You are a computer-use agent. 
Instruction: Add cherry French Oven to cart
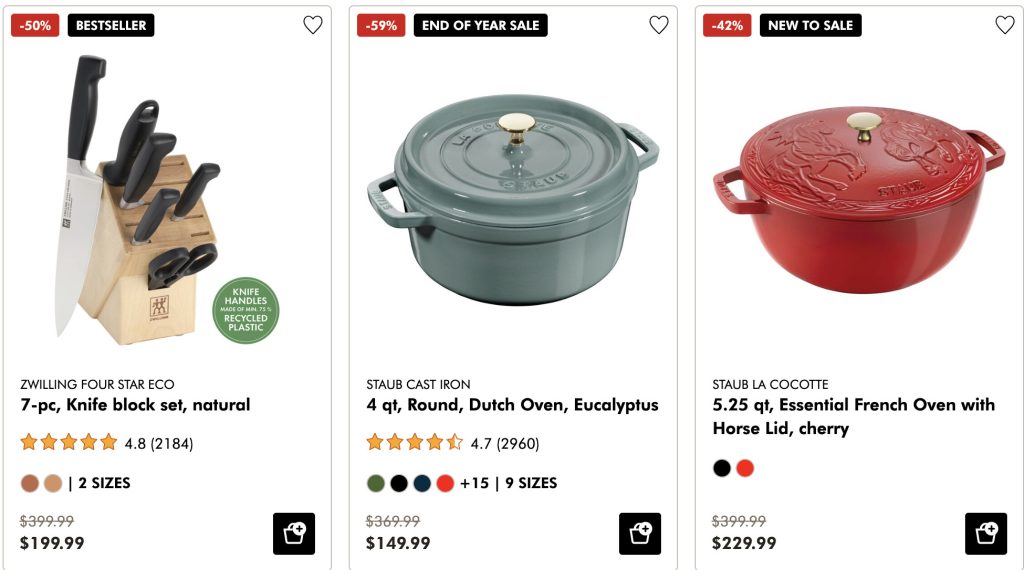point(986,534)
